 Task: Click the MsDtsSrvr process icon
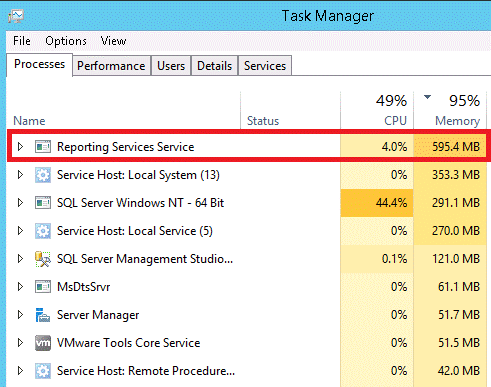pos(43,287)
